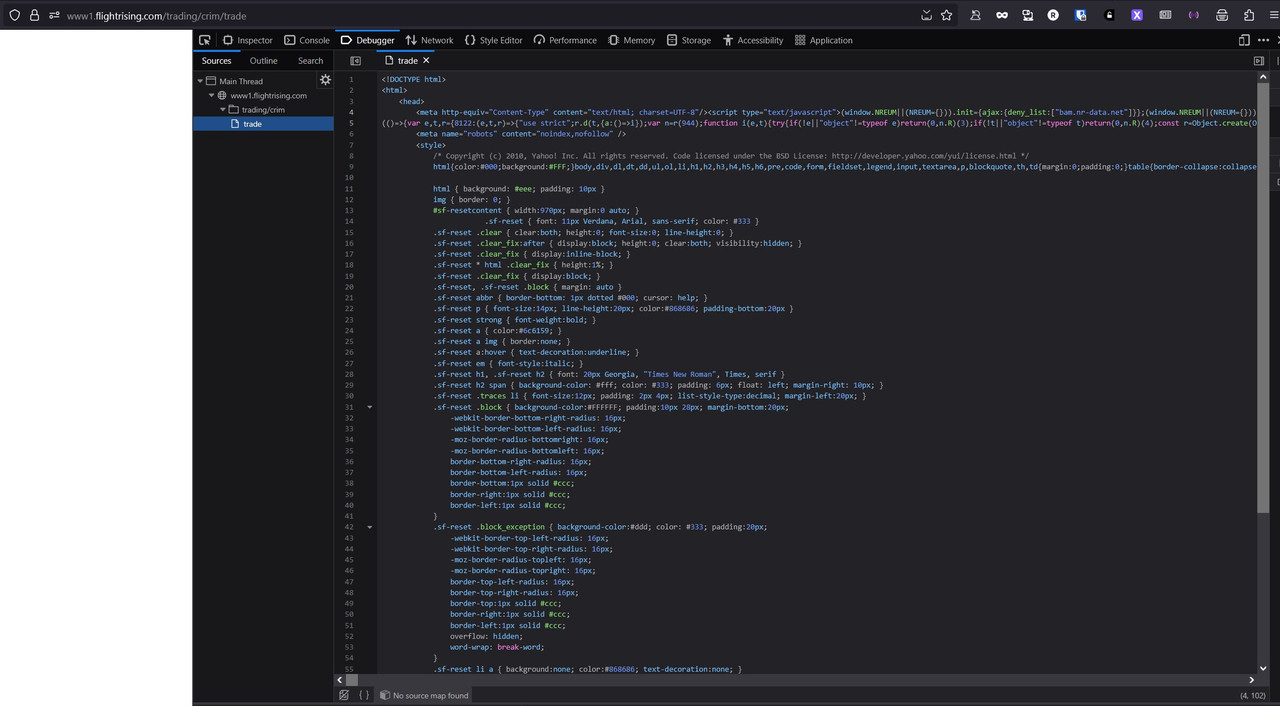Image resolution: width=1280 pixels, height=706 pixels.
Task: Click the tracking protection shield icon
Action: [14, 16]
